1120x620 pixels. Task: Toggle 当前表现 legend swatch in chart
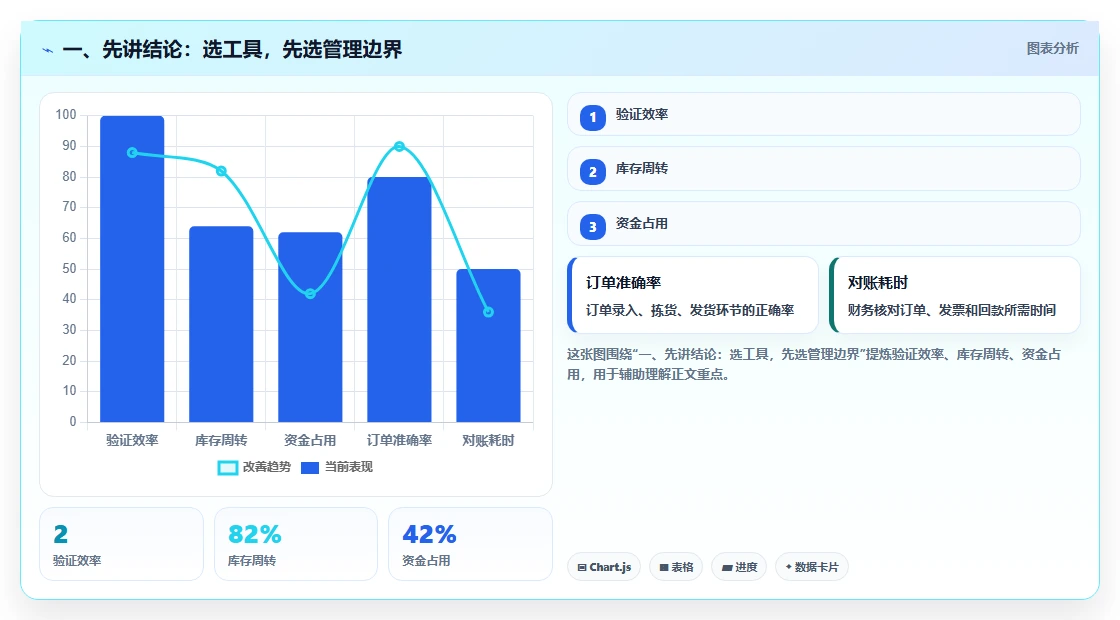pyautogui.click(x=309, y=468)
